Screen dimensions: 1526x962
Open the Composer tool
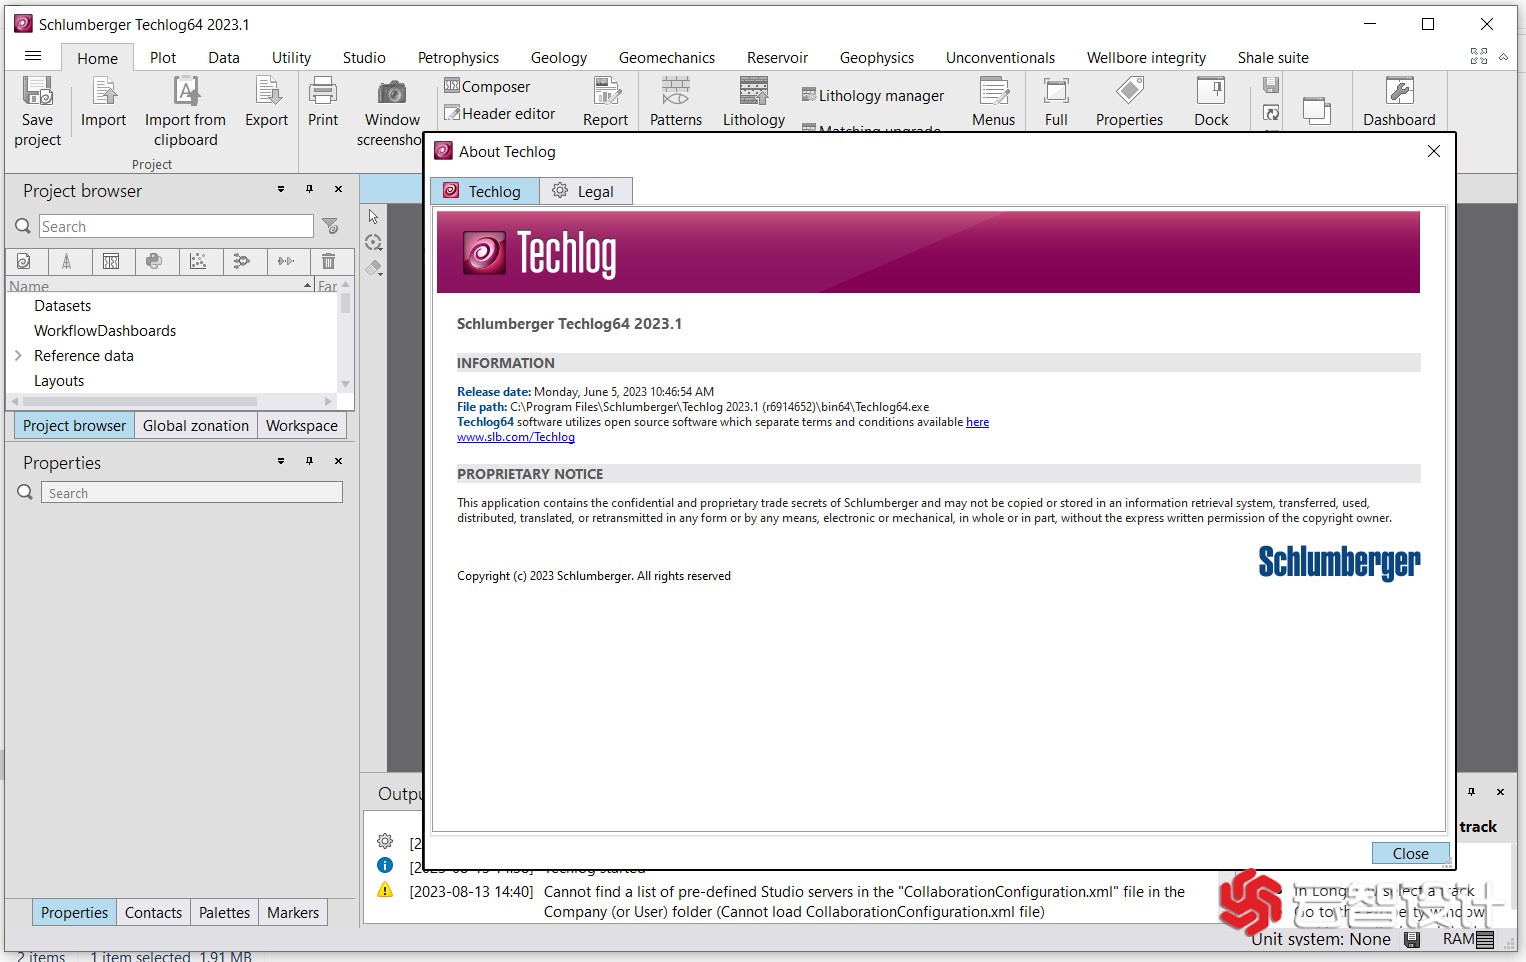click(x=487, y=87)
